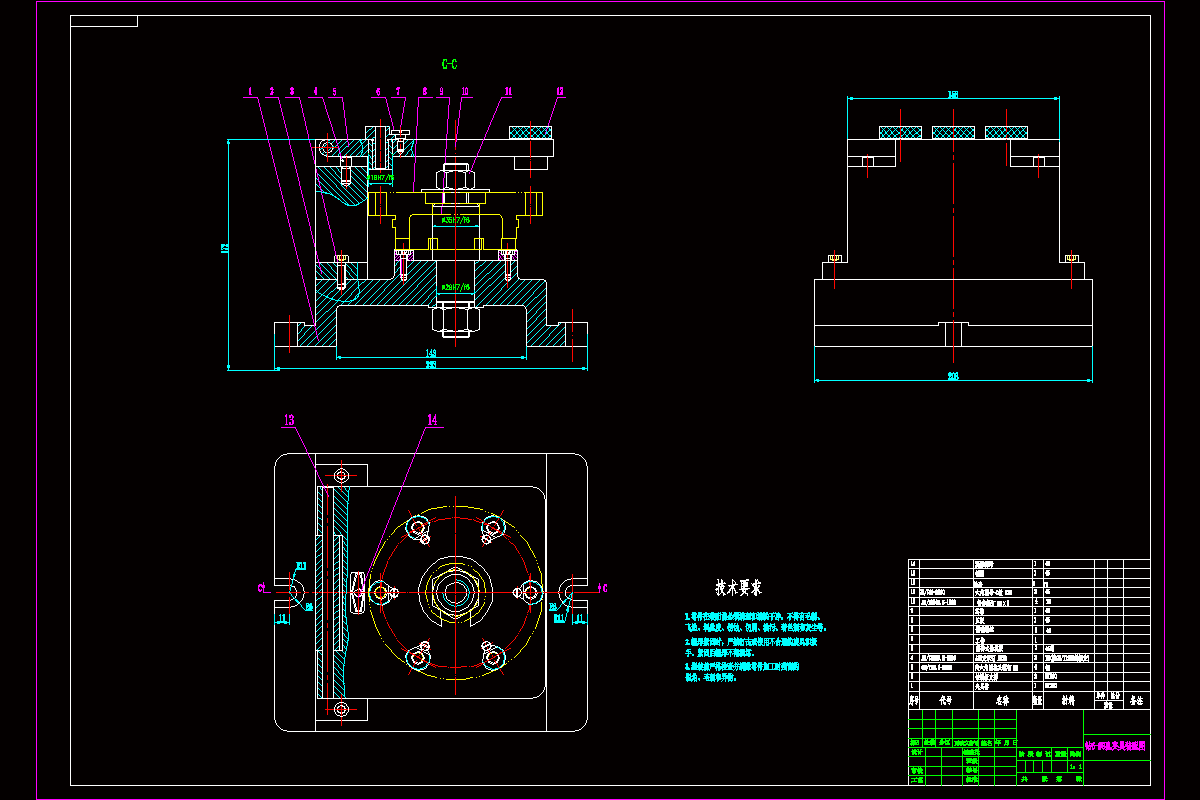Select part balloon number 10
This screenshot has height=800, width=1200.
click(465, 92)
